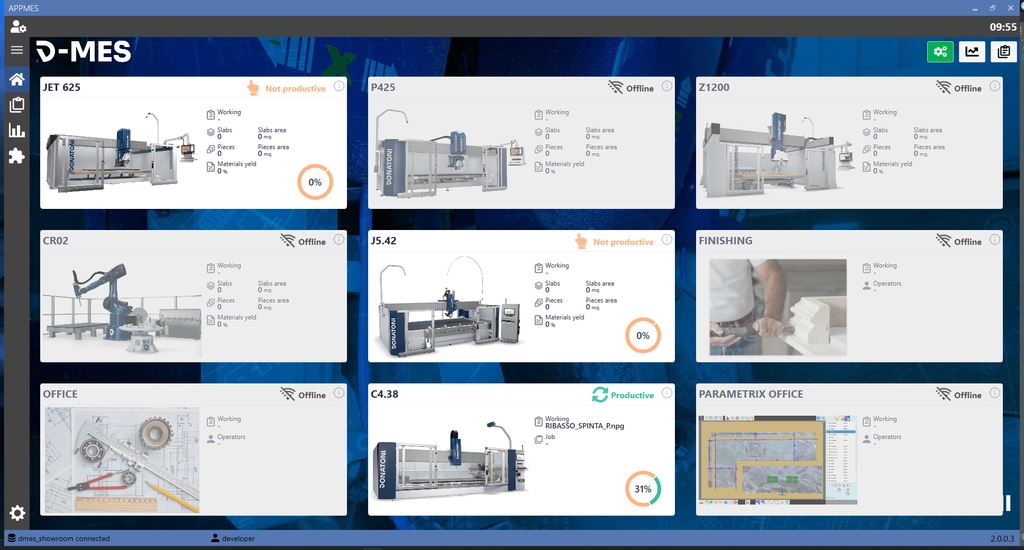
Task: Show info for the CR02 card
Action: pos(339,240)
